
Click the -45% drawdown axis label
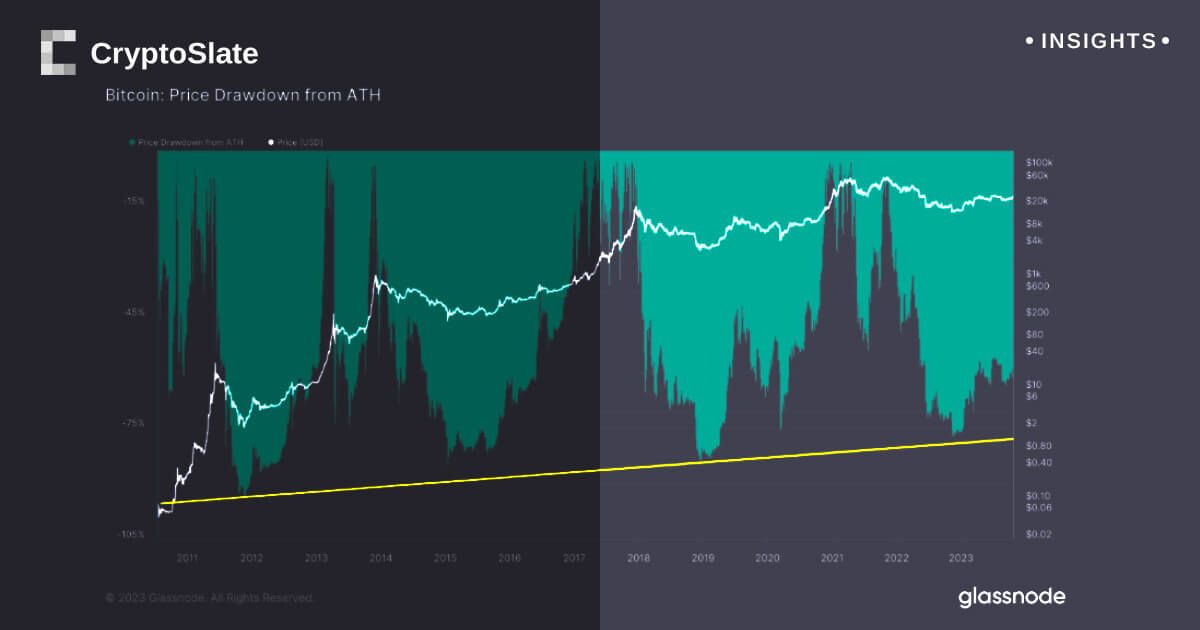[134, 312]
